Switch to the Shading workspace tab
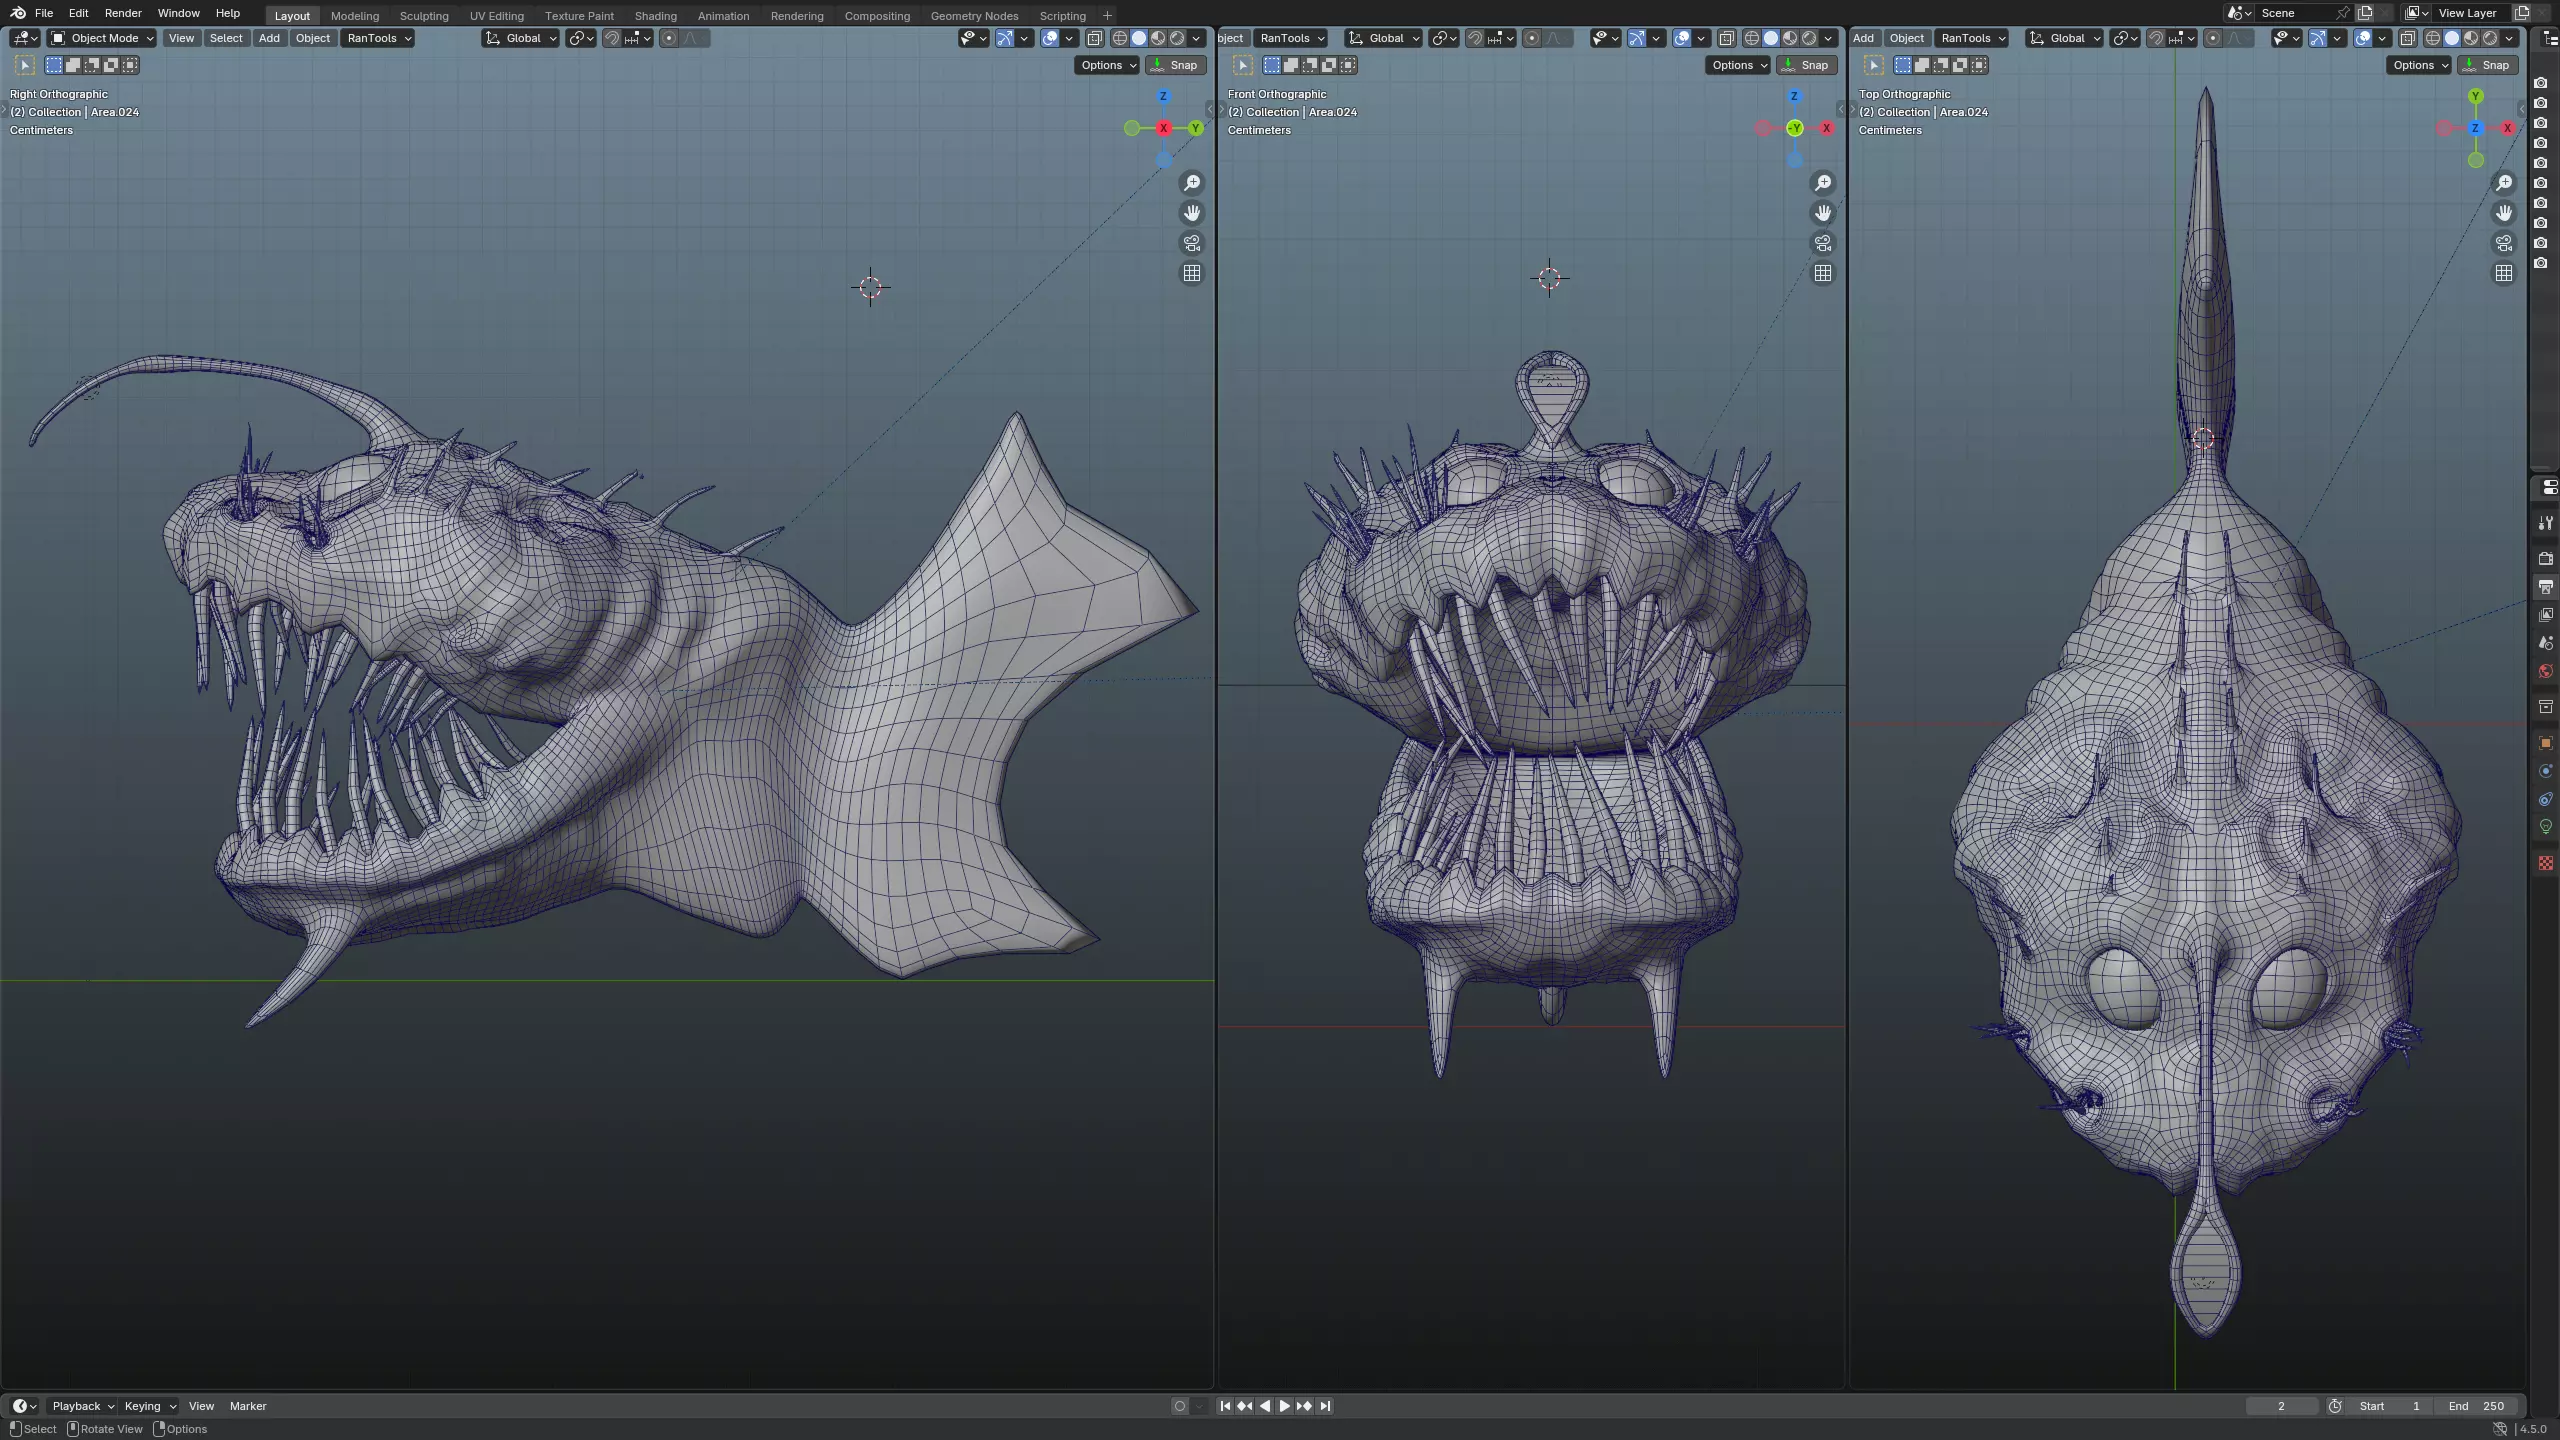2560x1440 pixels. (x=655, y=16)
